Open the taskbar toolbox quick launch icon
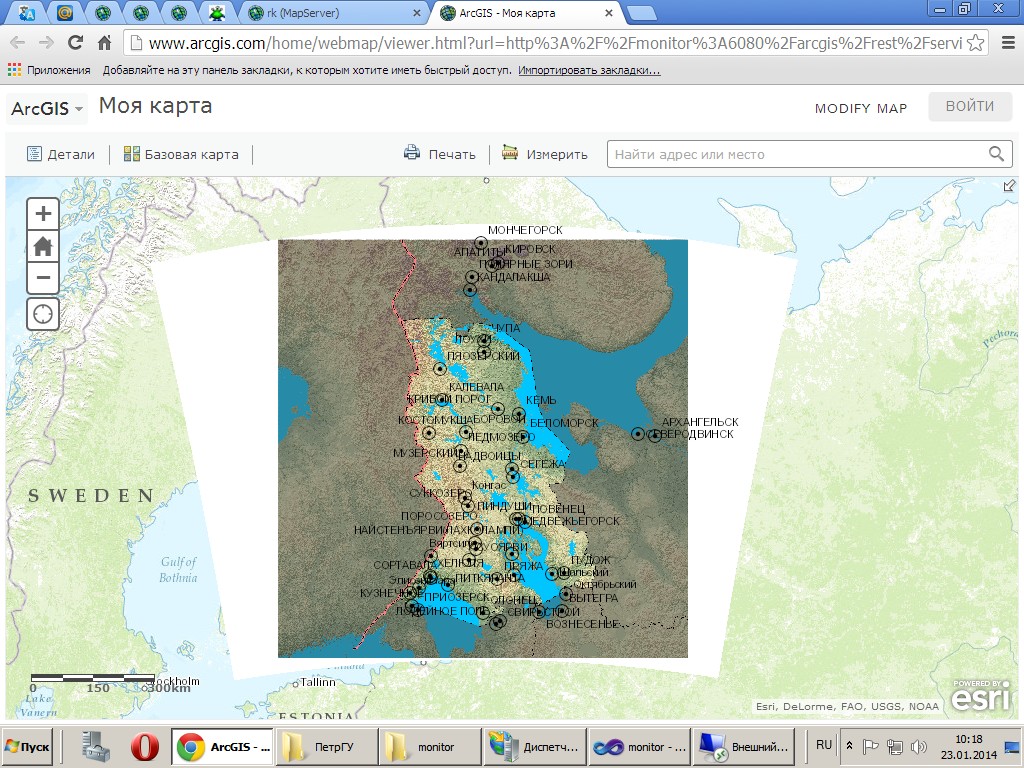The height and width of the screenshot is (768, 1024). click(x=97, y=746)
